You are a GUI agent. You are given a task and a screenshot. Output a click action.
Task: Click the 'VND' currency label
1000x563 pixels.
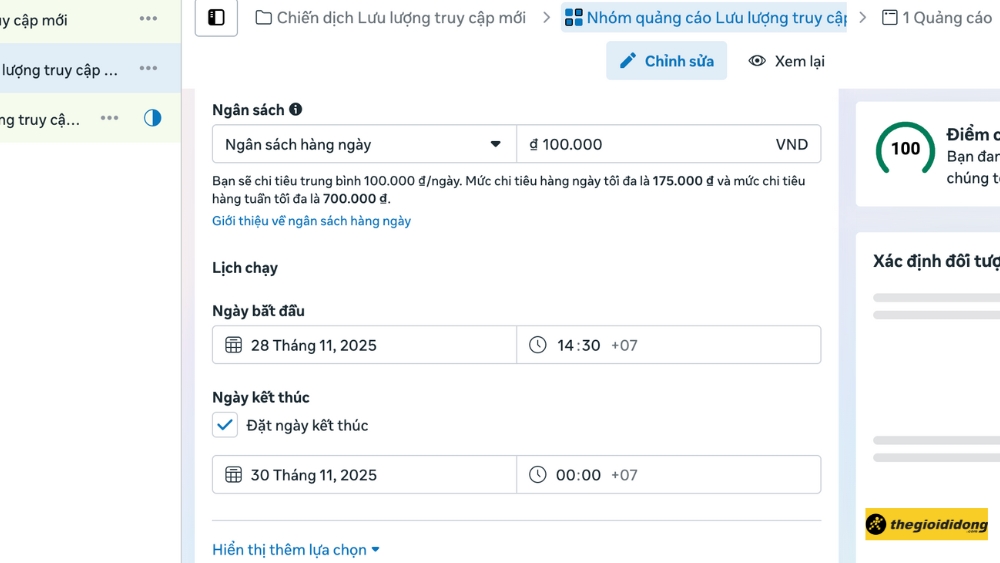(791, 144)
